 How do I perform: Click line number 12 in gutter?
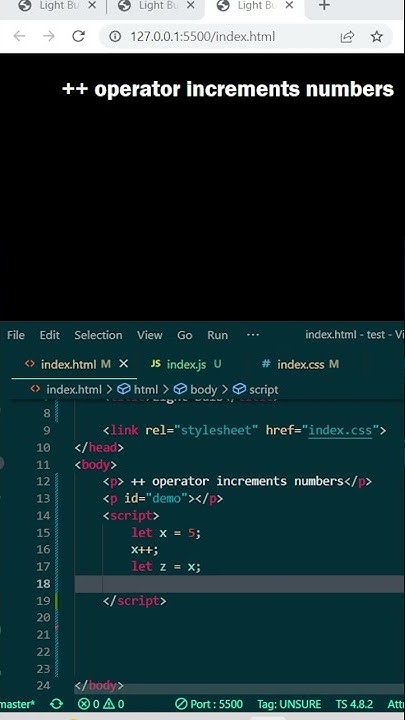tap(43, 481)
